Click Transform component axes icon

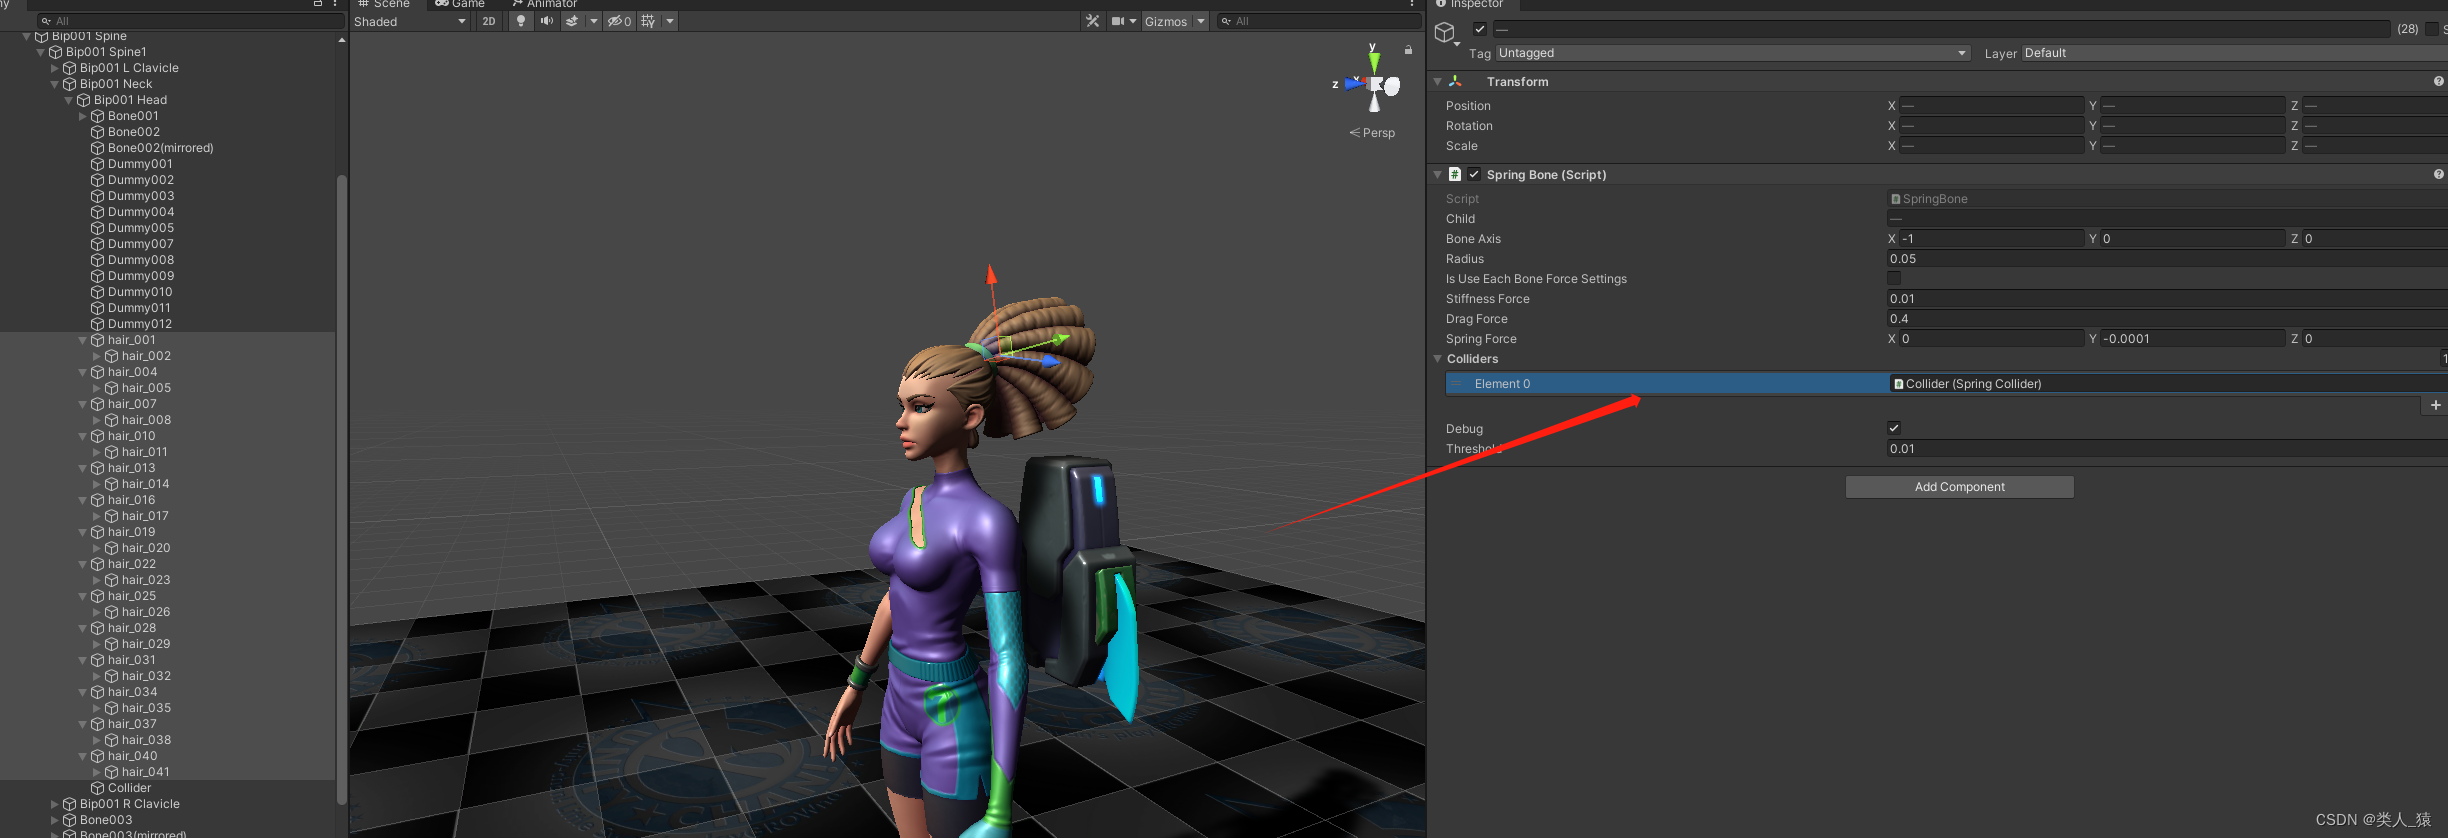pos(1456,82)
